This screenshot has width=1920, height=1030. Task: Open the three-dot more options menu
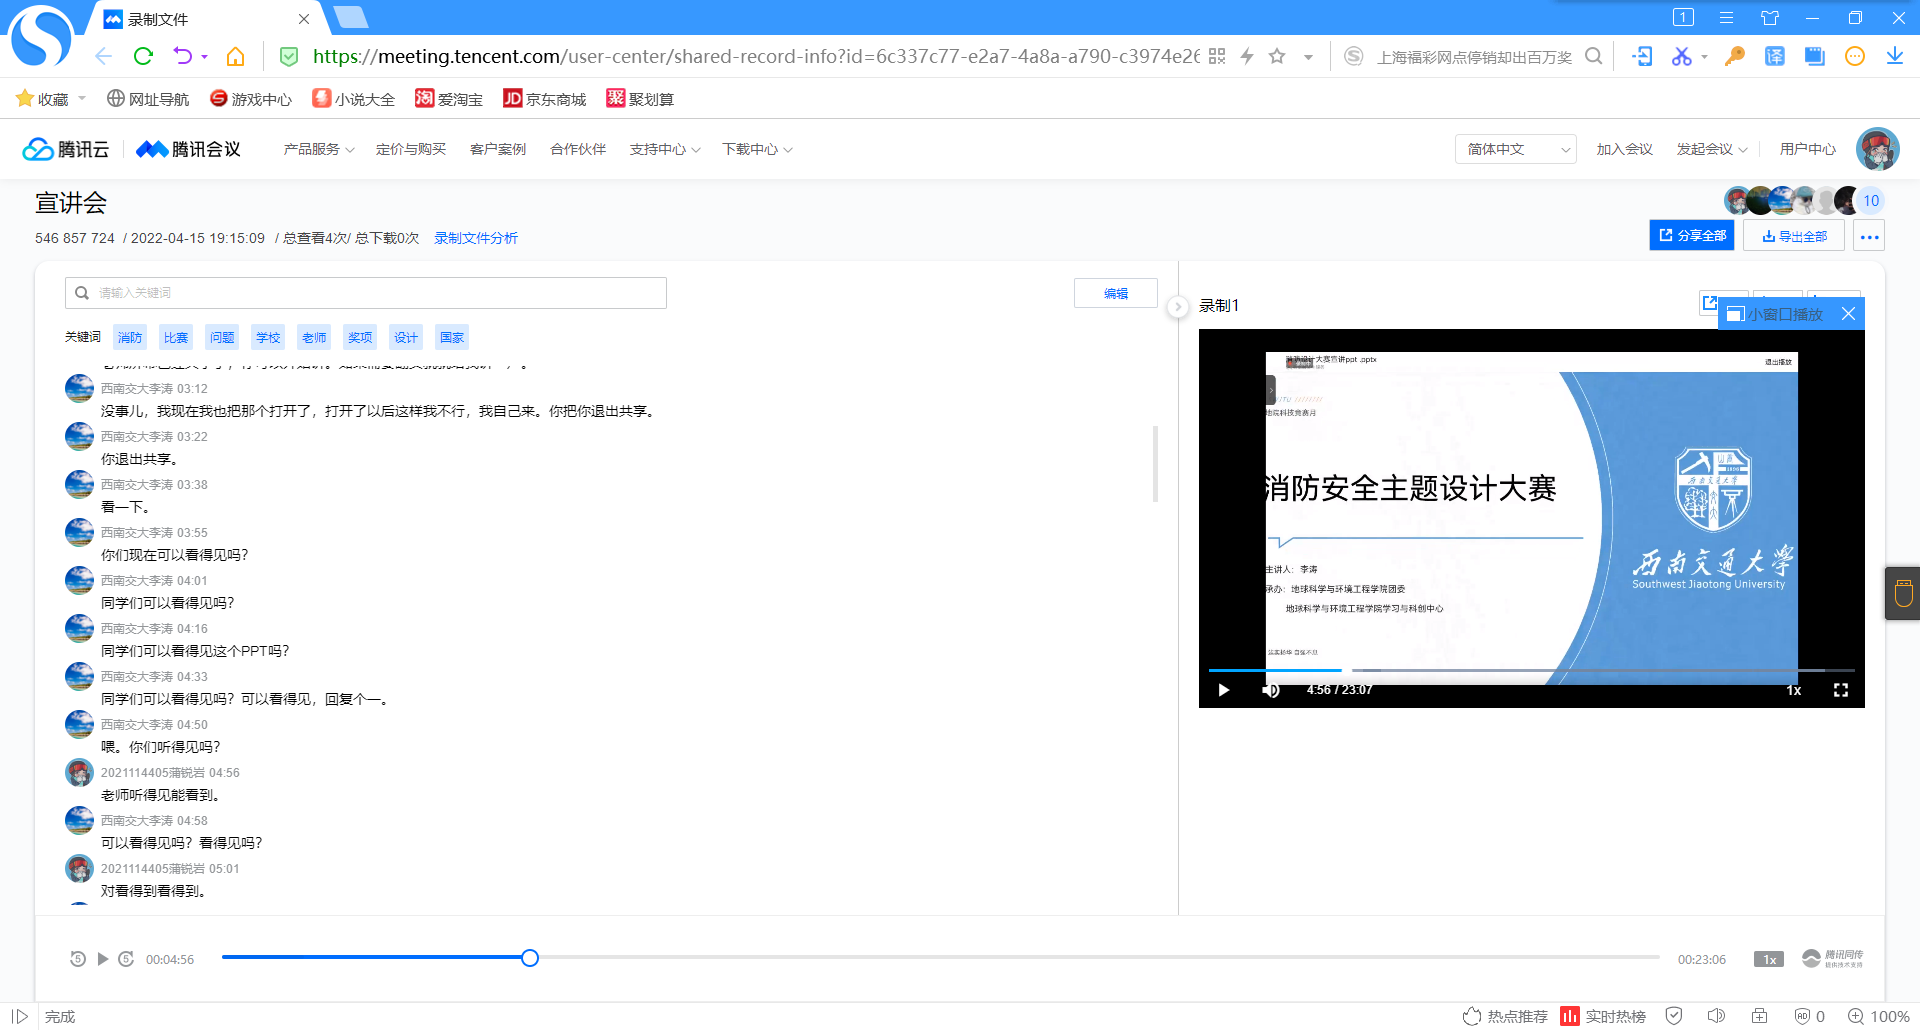pos(1869,237)
